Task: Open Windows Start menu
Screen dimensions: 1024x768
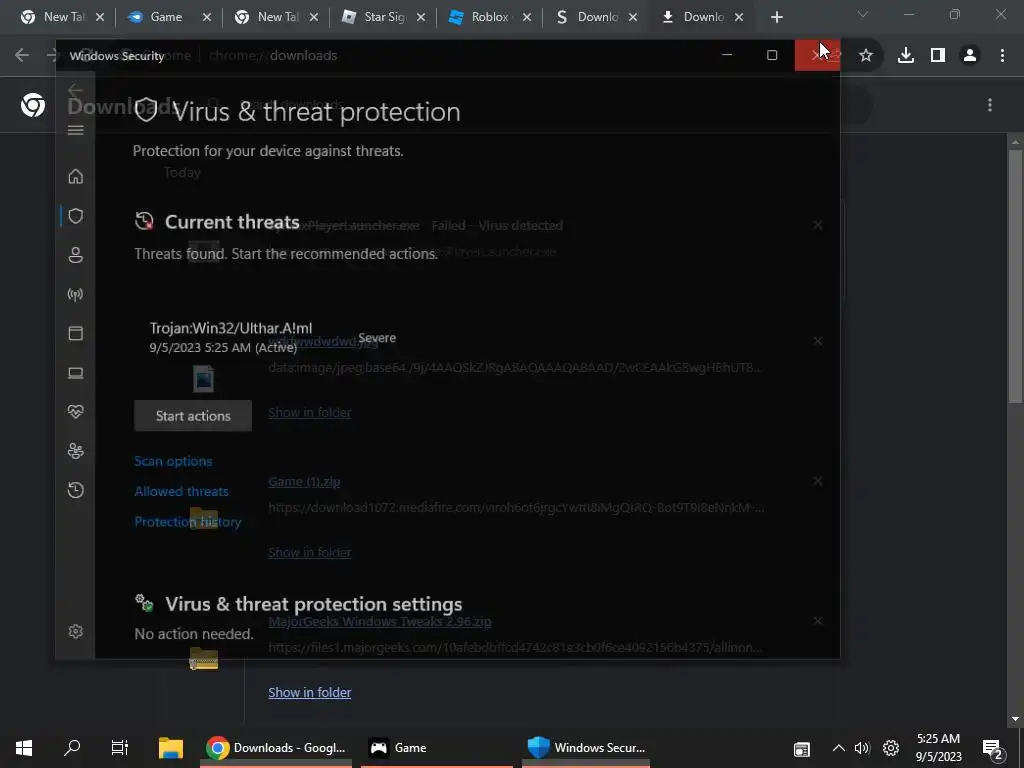Action: click(24, 748)
